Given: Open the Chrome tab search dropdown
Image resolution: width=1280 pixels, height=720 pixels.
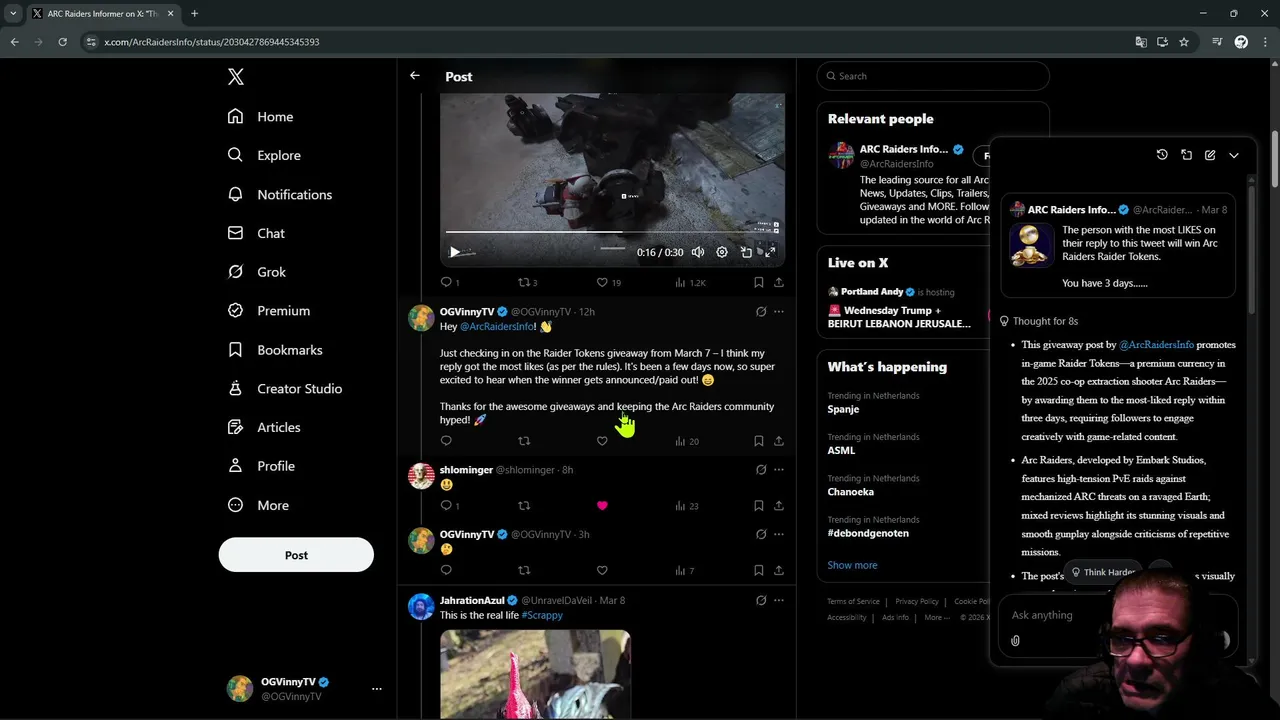Looking at the screenshot, I should point(13,13).
